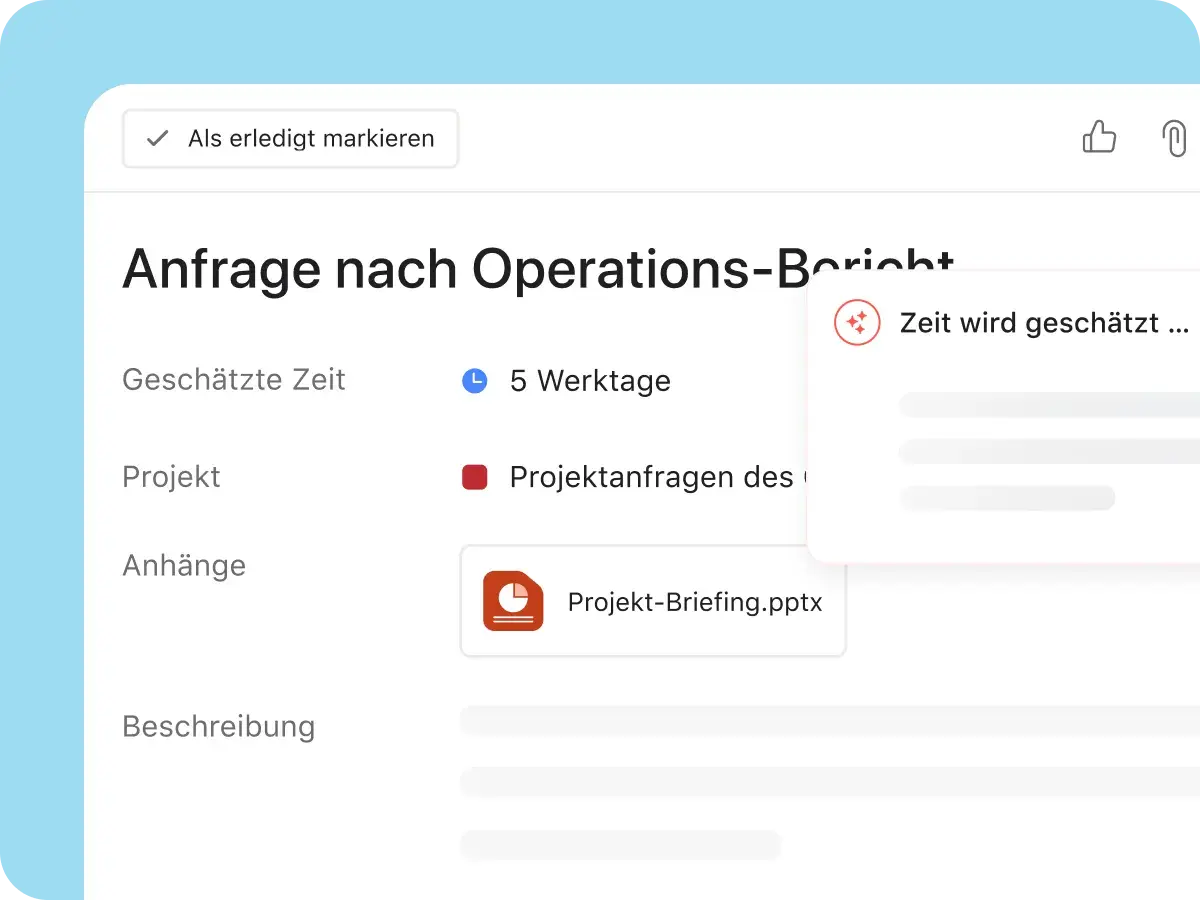Open the Projekt-Briefing.pptx attachment card
The height and width of the screenshot is (900, 1200).
653,601
